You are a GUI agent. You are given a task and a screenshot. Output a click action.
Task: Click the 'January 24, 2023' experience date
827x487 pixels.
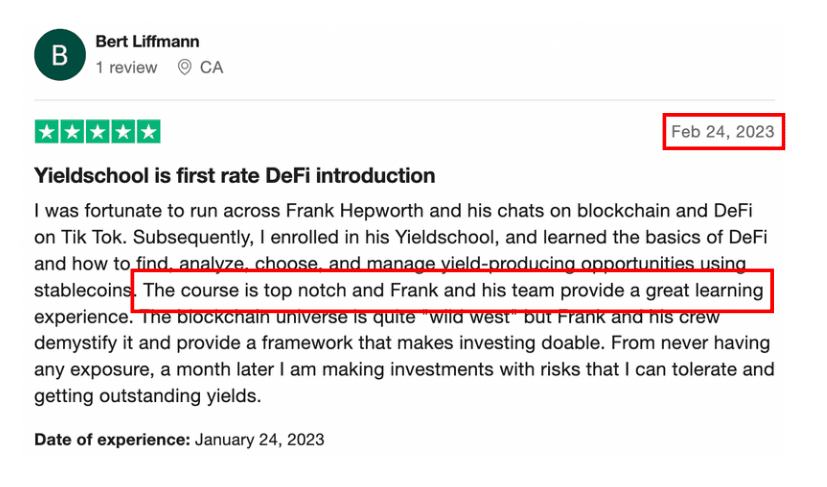[260, 439]
